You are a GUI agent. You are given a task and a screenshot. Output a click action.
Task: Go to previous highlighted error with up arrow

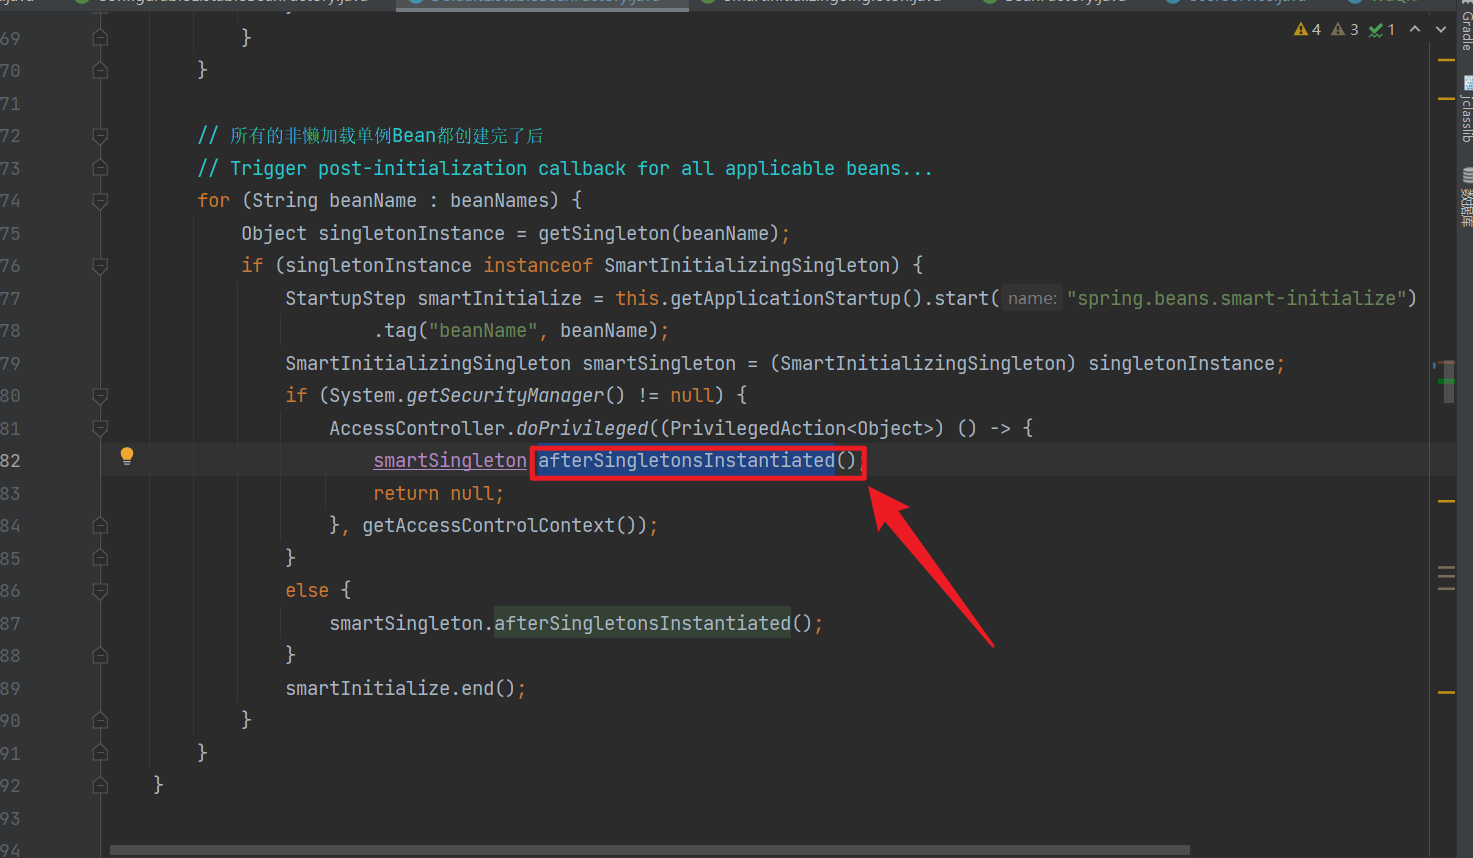point(1415,30)
